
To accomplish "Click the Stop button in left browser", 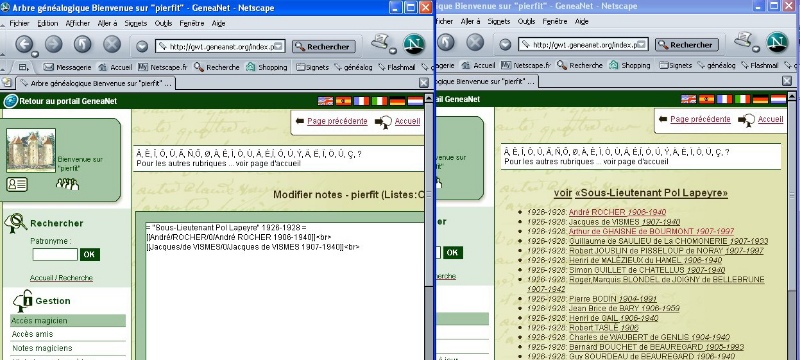I will tap(112, 44).
